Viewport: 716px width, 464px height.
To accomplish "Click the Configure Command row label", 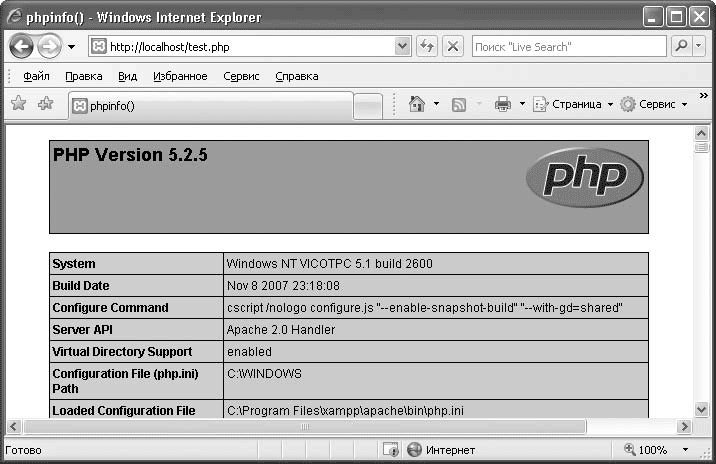I will (111, 307).
